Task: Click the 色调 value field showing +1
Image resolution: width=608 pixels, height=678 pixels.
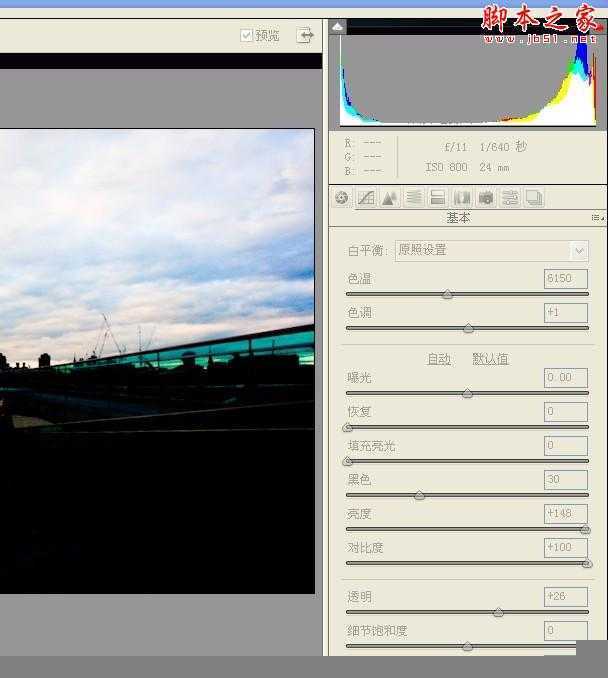Action: (566, 313)
